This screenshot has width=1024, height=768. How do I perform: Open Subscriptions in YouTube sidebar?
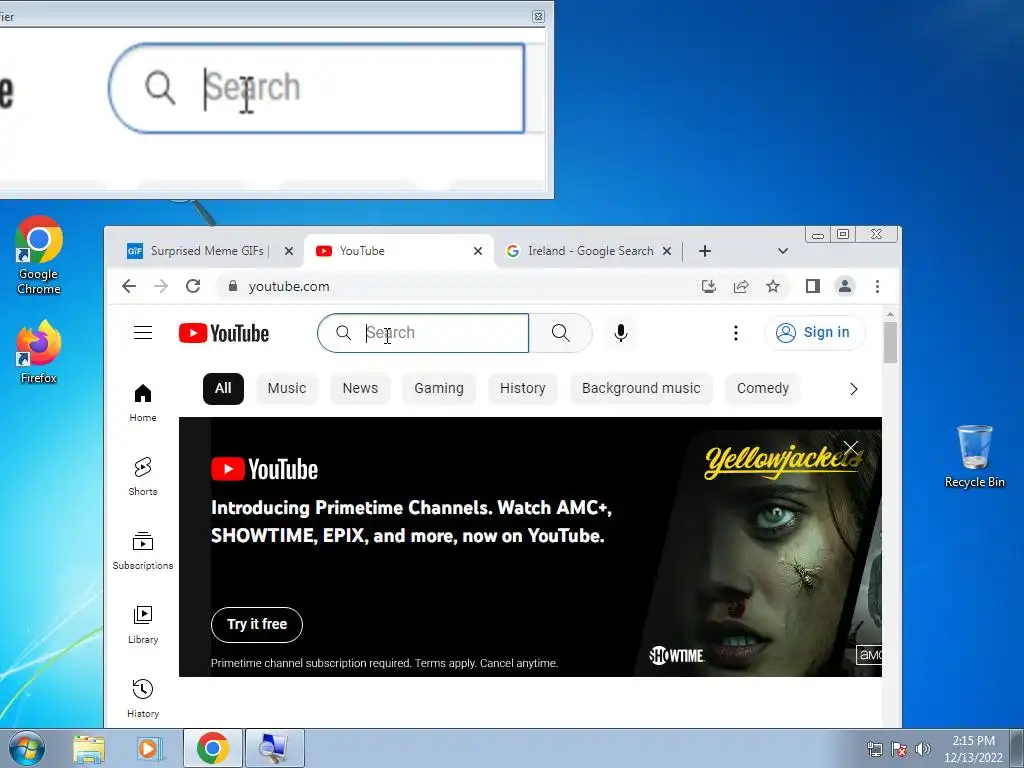tap(142, 551)
